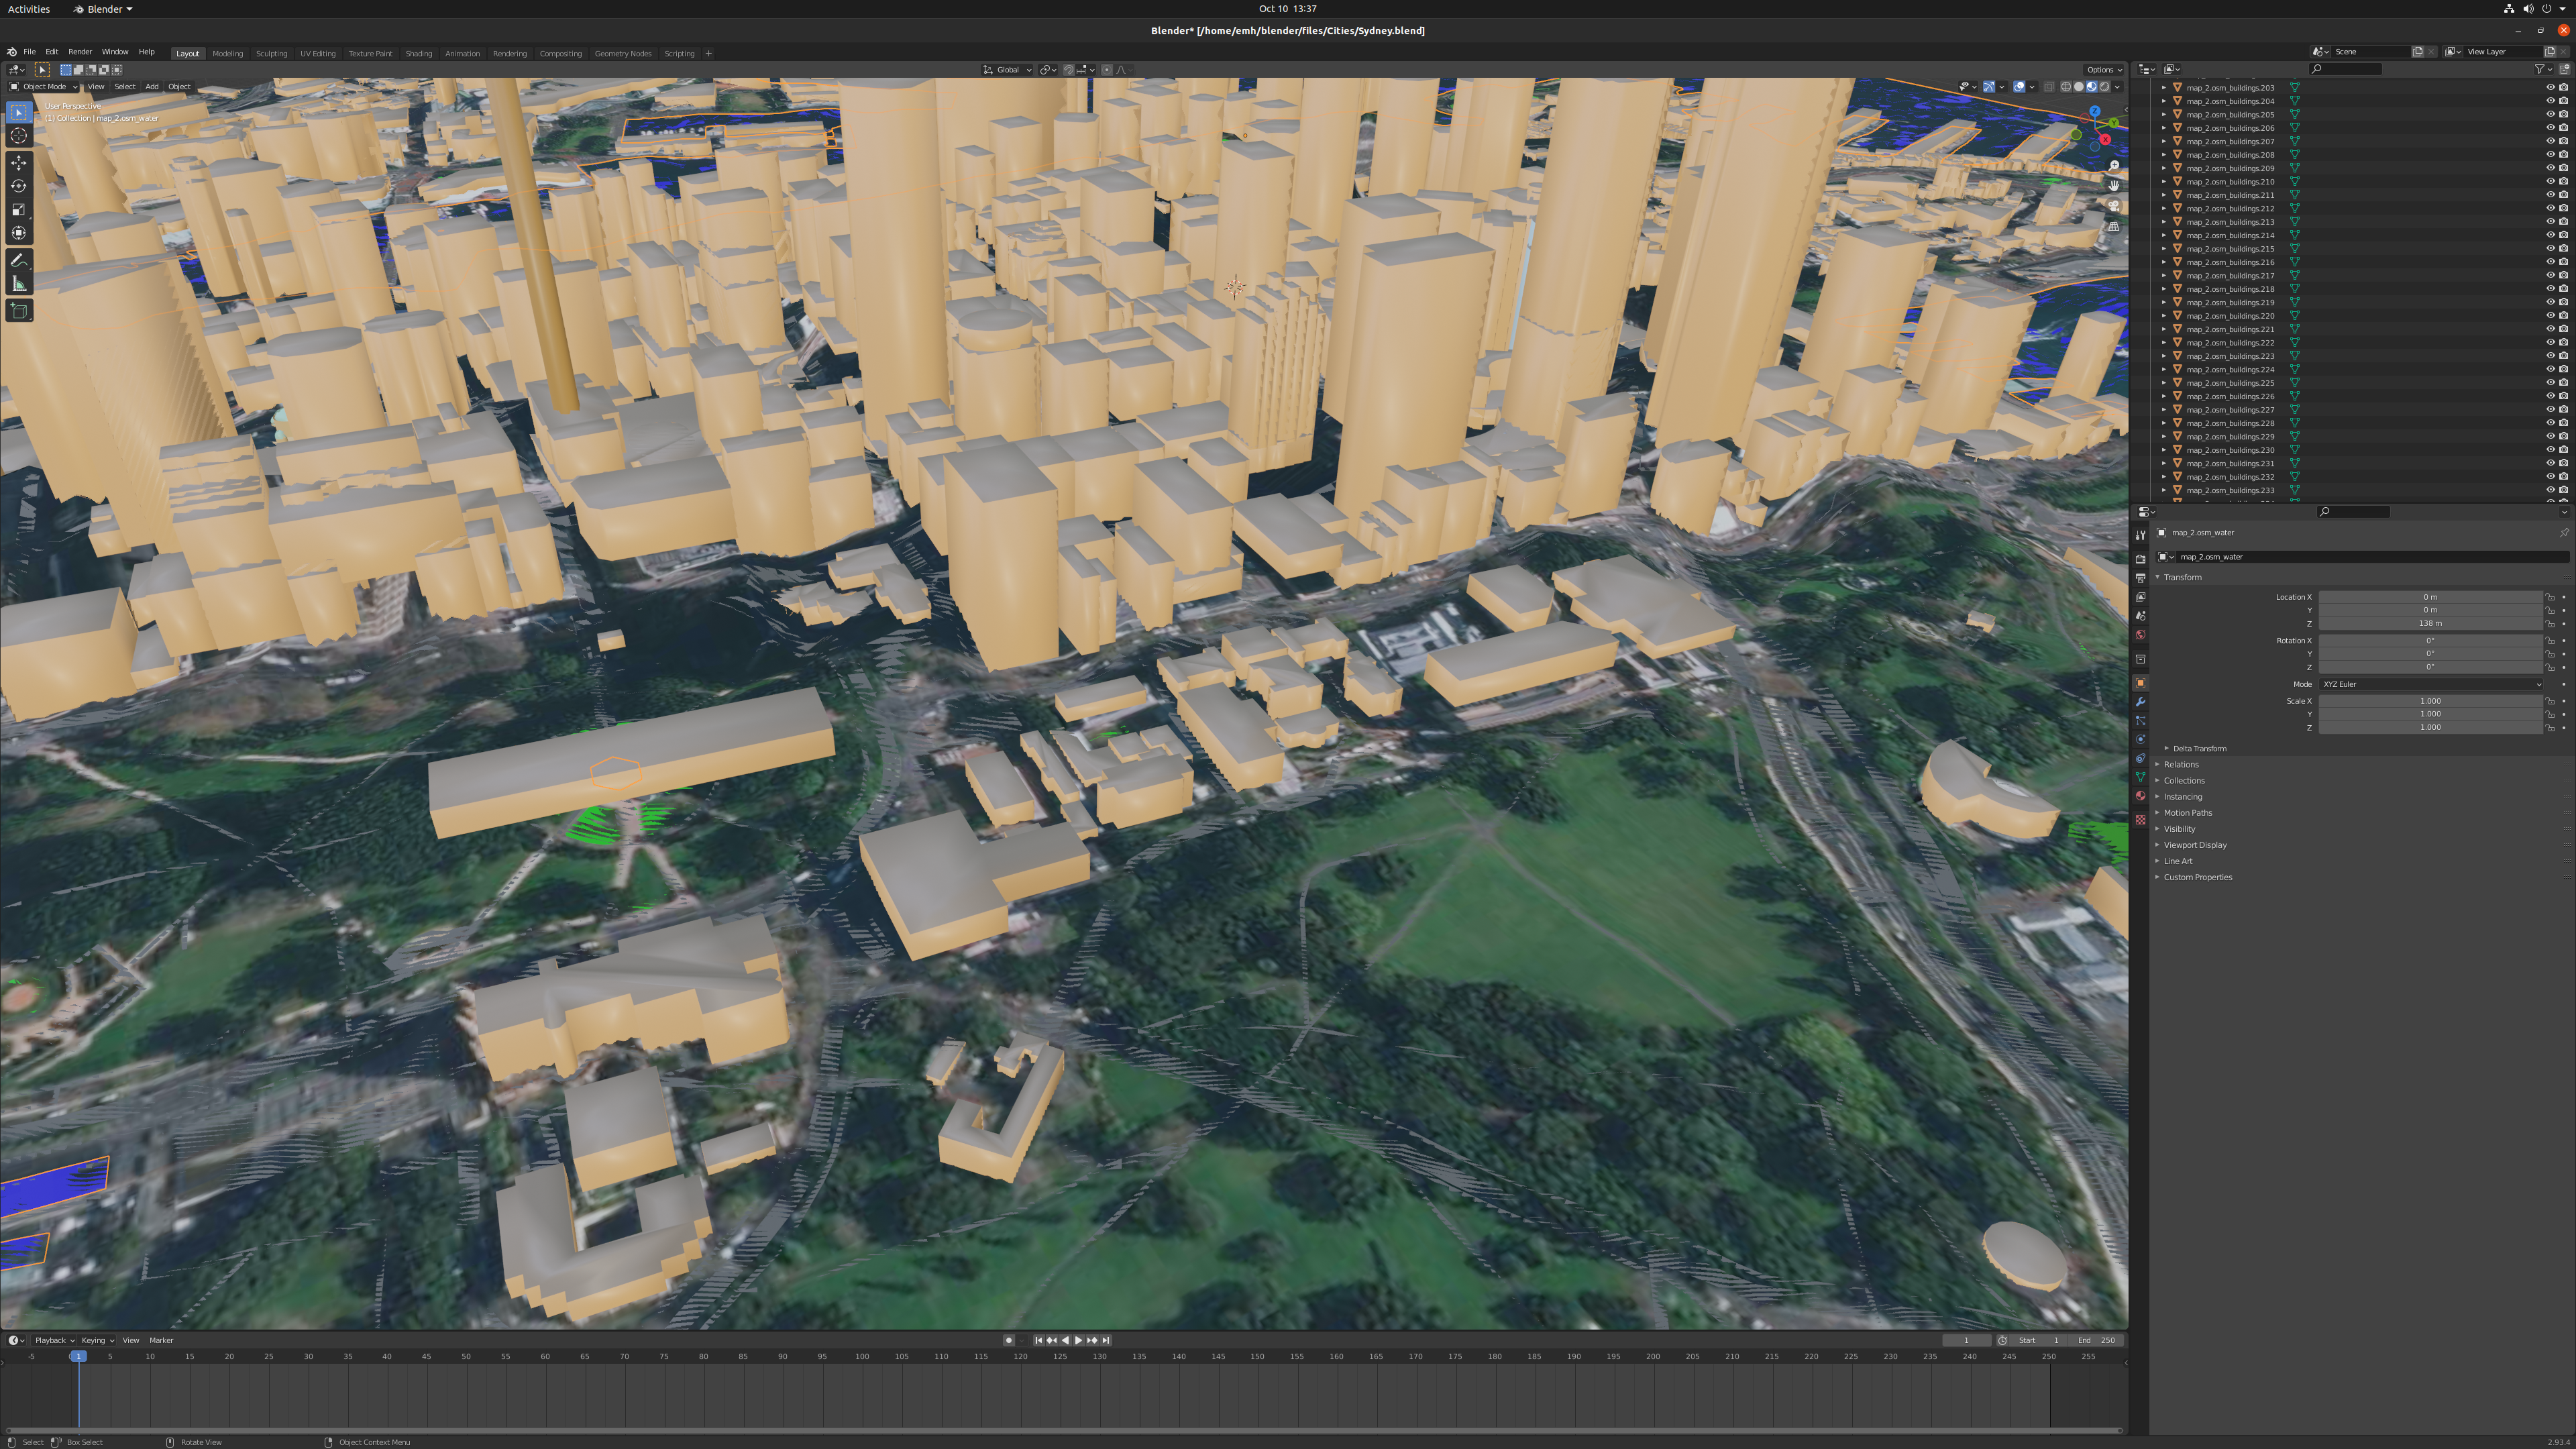This screenshot has height=1449, width=2576.
Task: Open Global transform orientation dropdown
Action: click(1008, 70)
